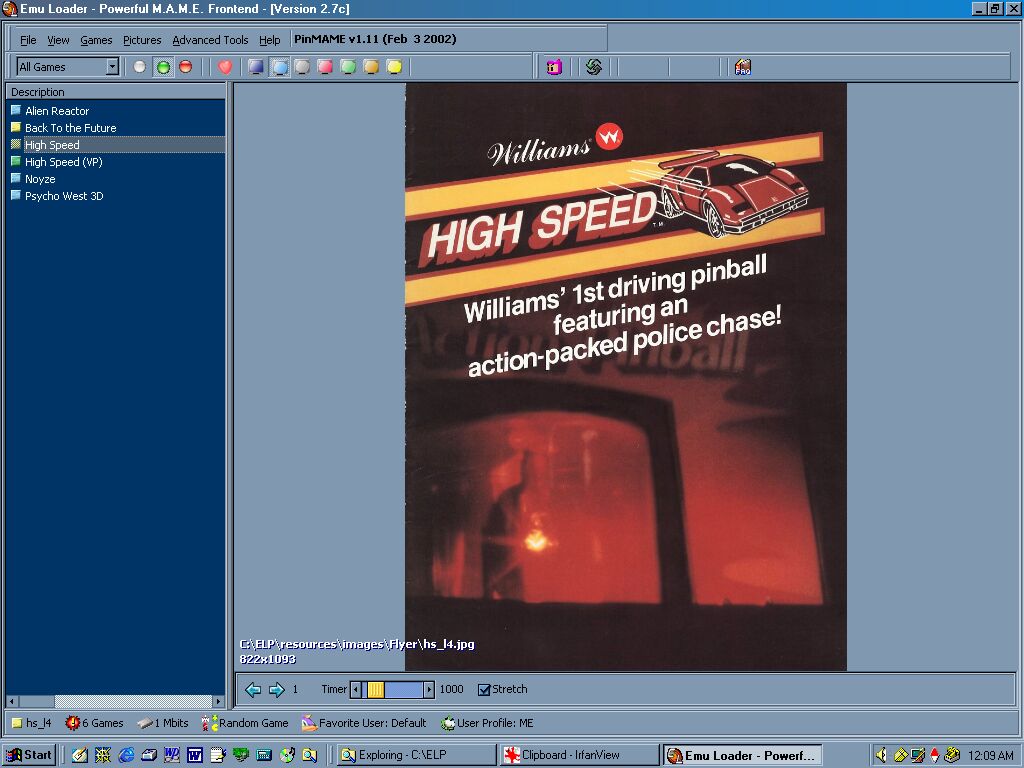Open the Advanced Tools menu
Image resolution: width=1024 pixels, height=768 pixels.
point(210,40)
